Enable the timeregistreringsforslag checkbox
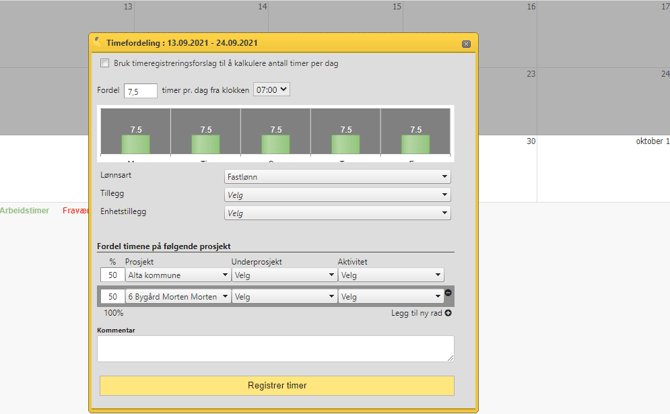This screenshot has width=670, height=414. (x=105, y=64)
